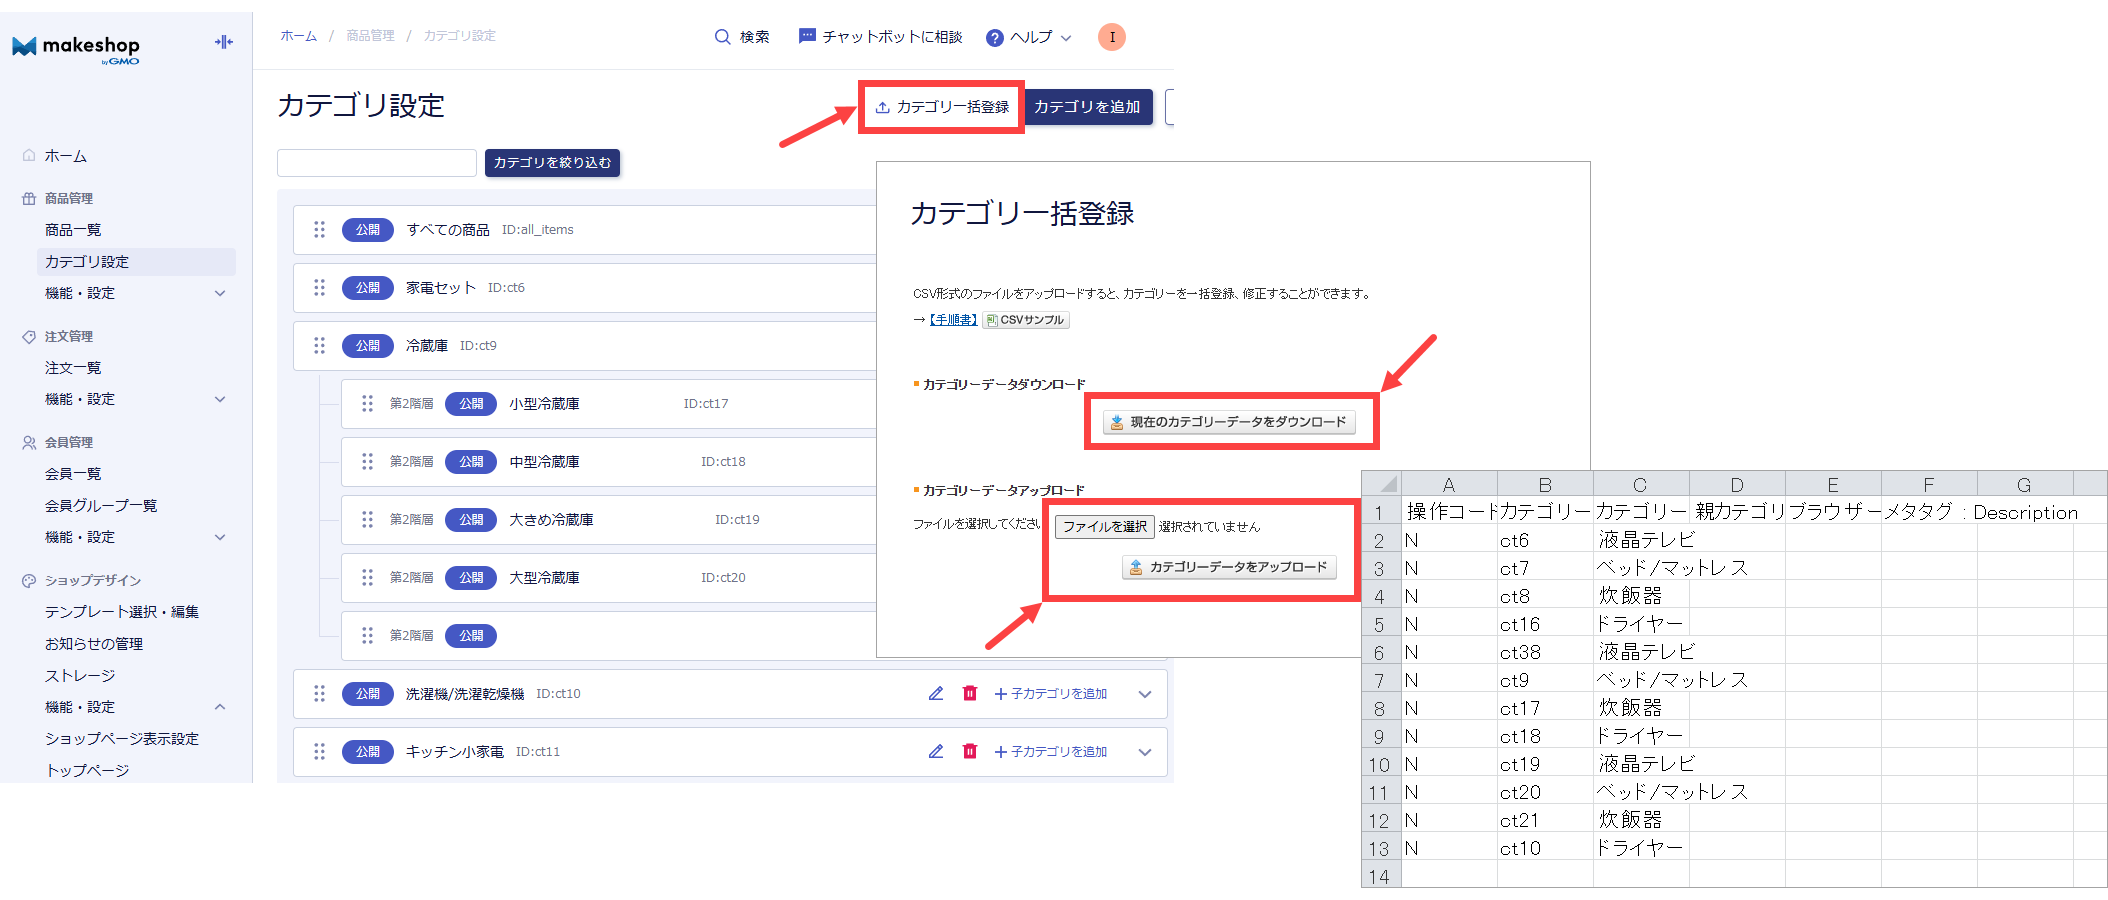This screenshot has width=2108, height=900.
Task: Click the sidebar collapse icon beside makeshop logo
Action: [x=224, y=42]
